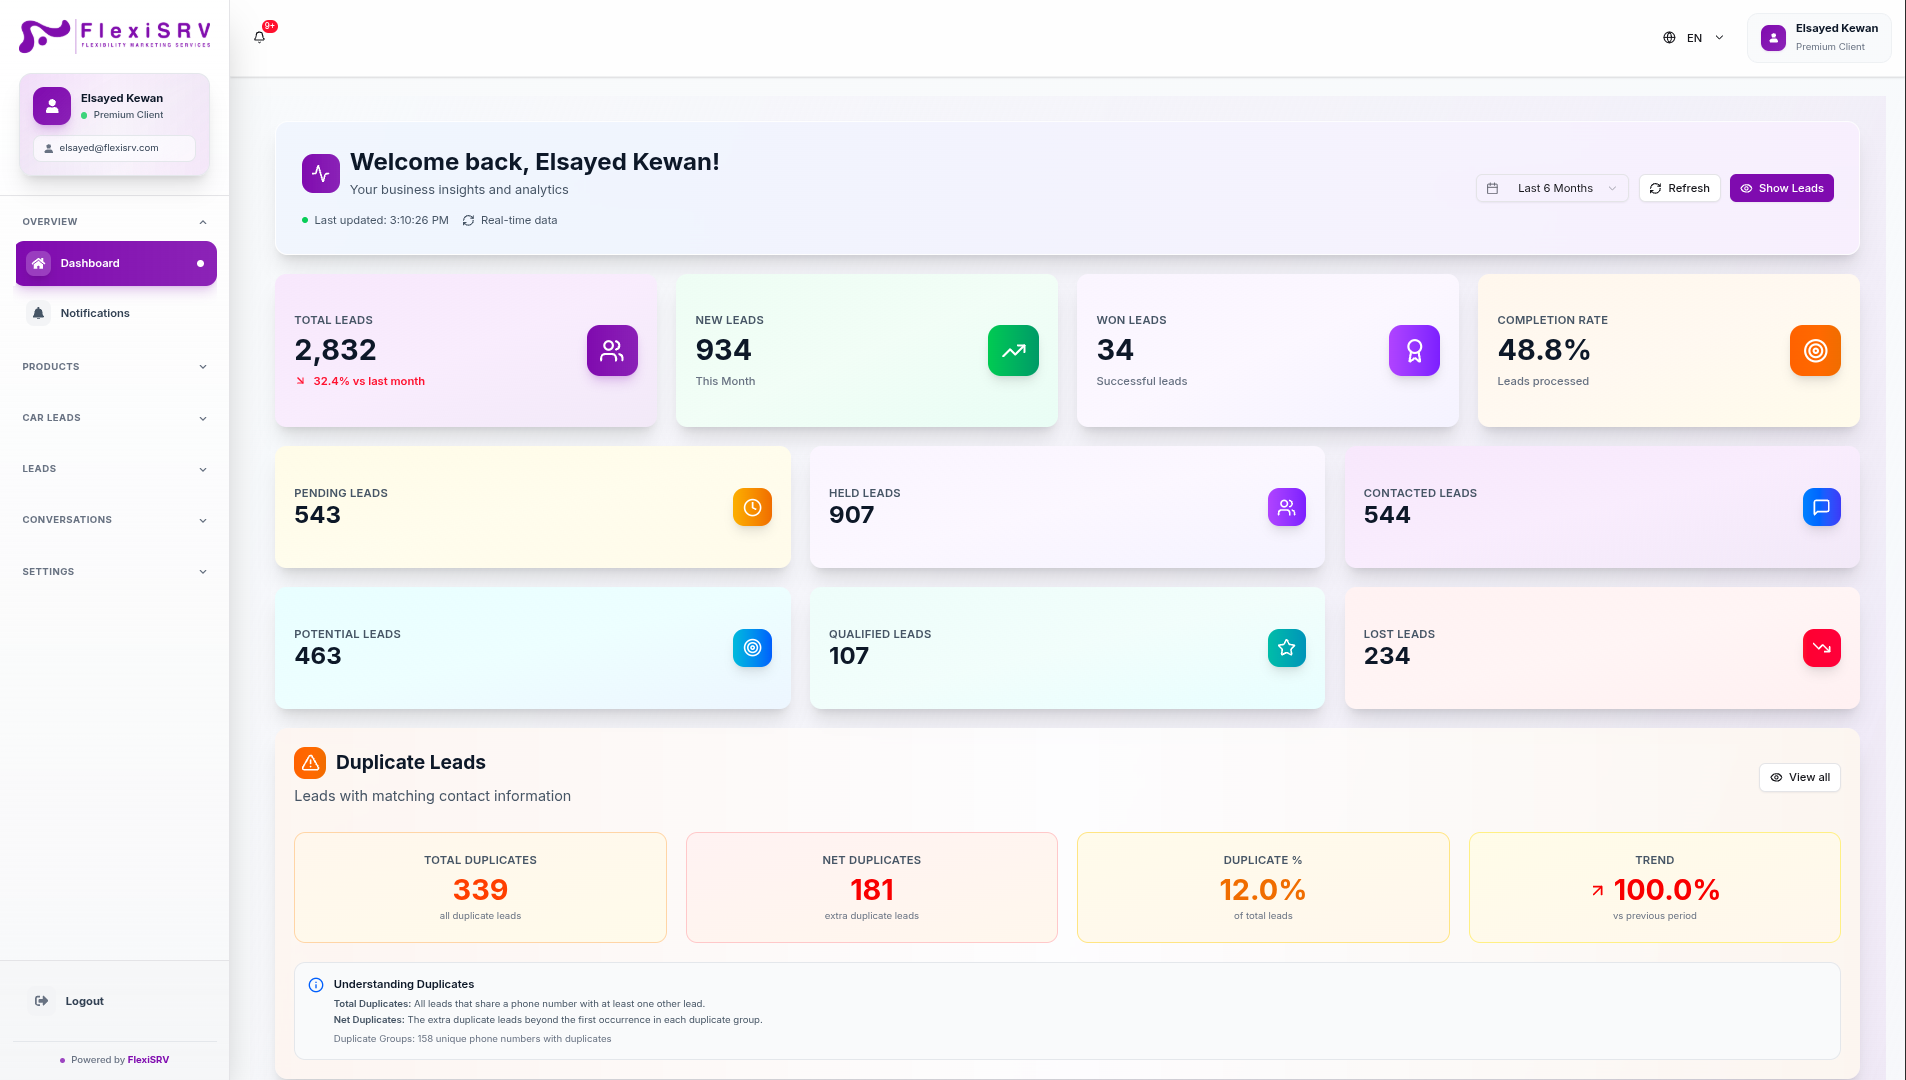
Task: Collapse the Overview sidebar section
Action: [115, 222]
